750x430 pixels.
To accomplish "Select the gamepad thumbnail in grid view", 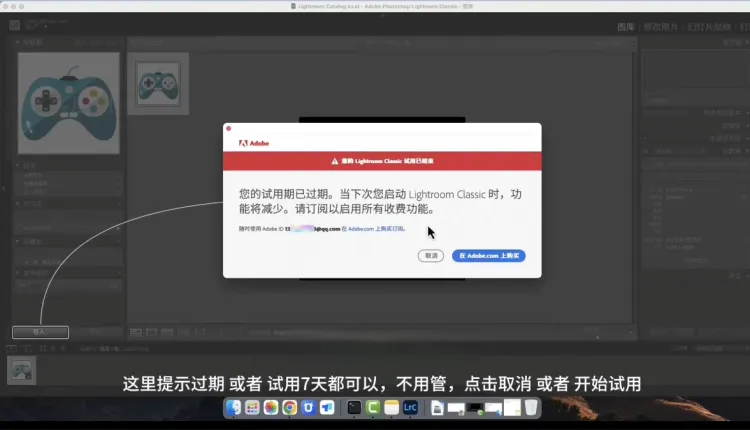I will click(158, 84).
